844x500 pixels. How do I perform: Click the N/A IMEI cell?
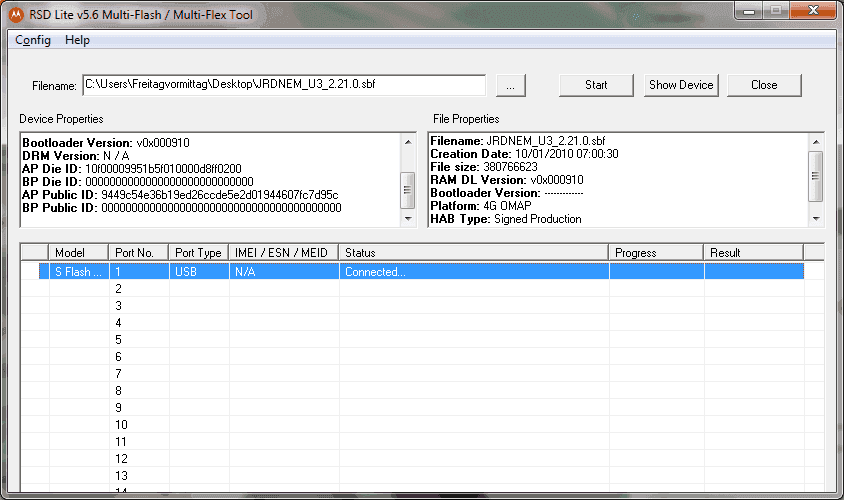[284, 272]
